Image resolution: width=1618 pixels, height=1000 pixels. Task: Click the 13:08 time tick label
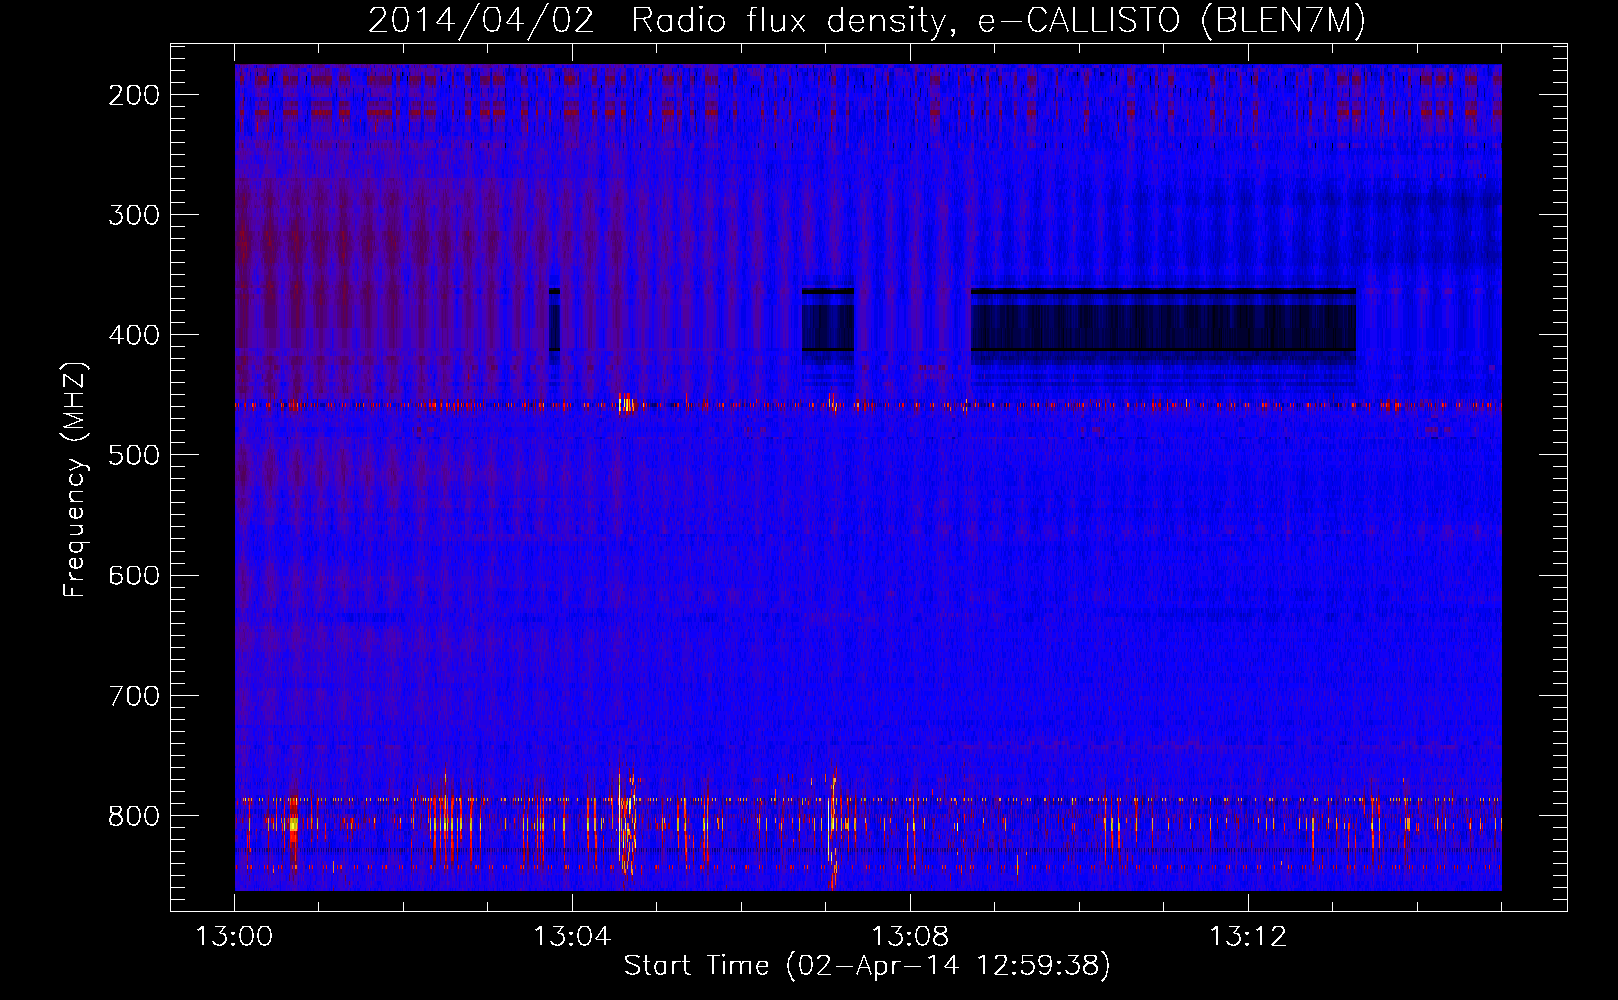tap(910, 937)
